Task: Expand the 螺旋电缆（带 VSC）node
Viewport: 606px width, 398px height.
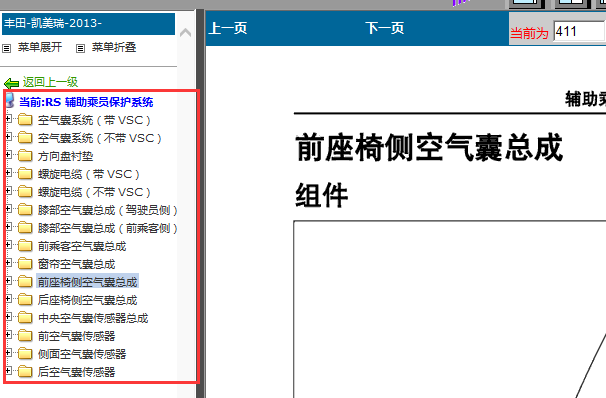Action: [x=8, y=173]
